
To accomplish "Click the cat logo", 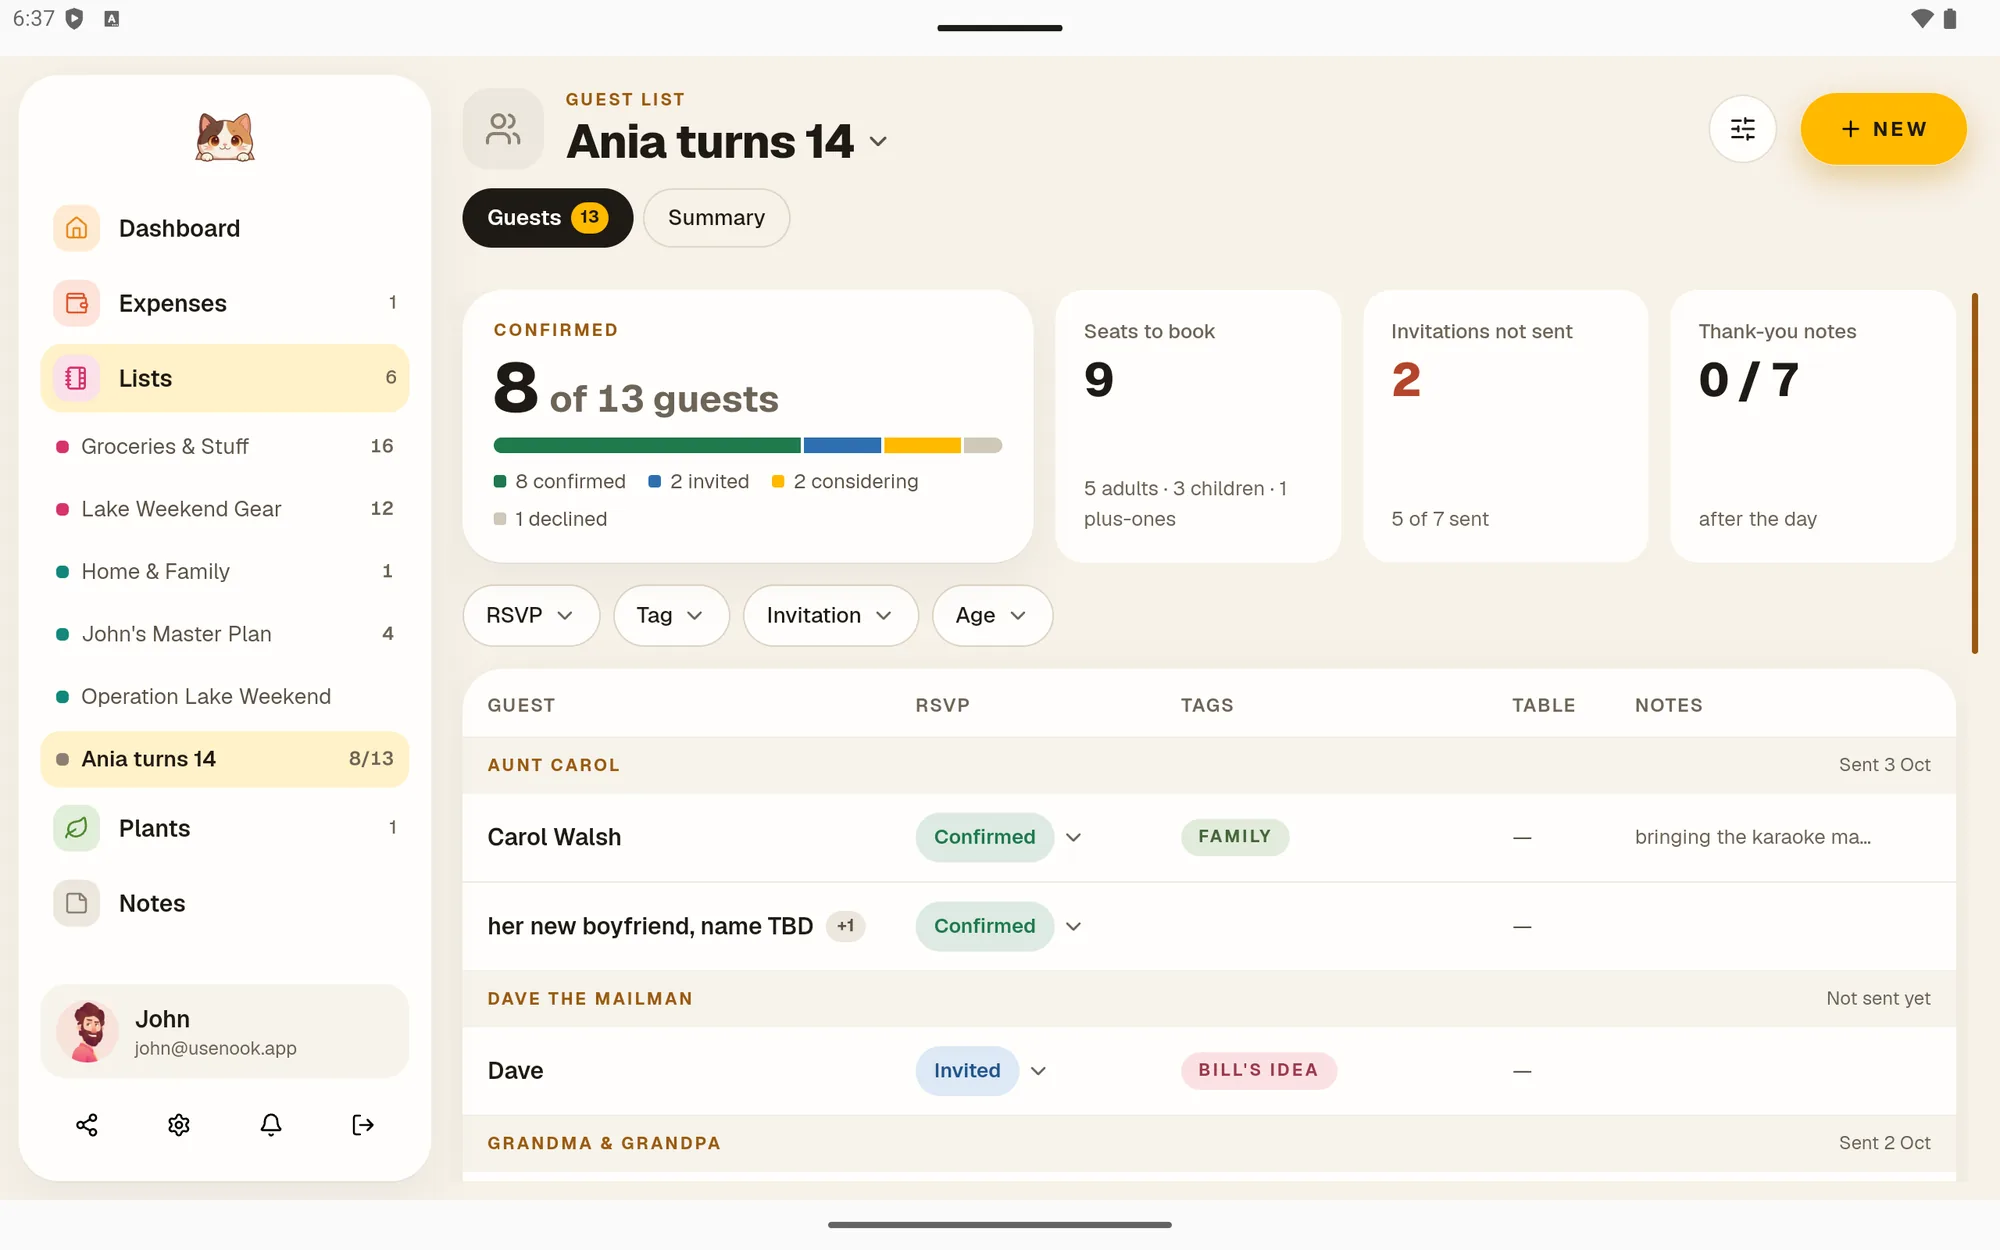I will pyautogui.click(x=225, y=137).
